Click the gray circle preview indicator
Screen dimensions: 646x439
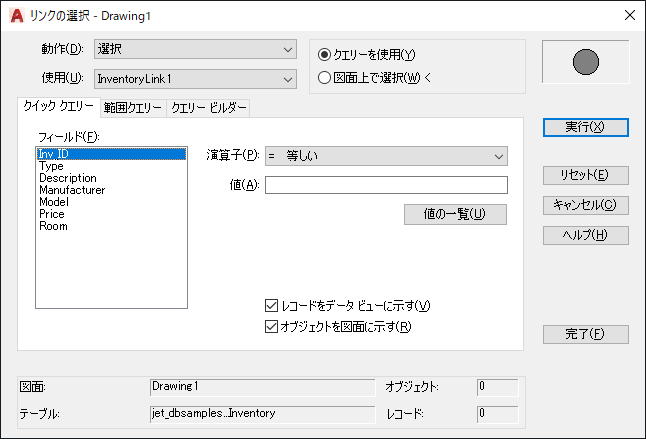click(585, 62)
